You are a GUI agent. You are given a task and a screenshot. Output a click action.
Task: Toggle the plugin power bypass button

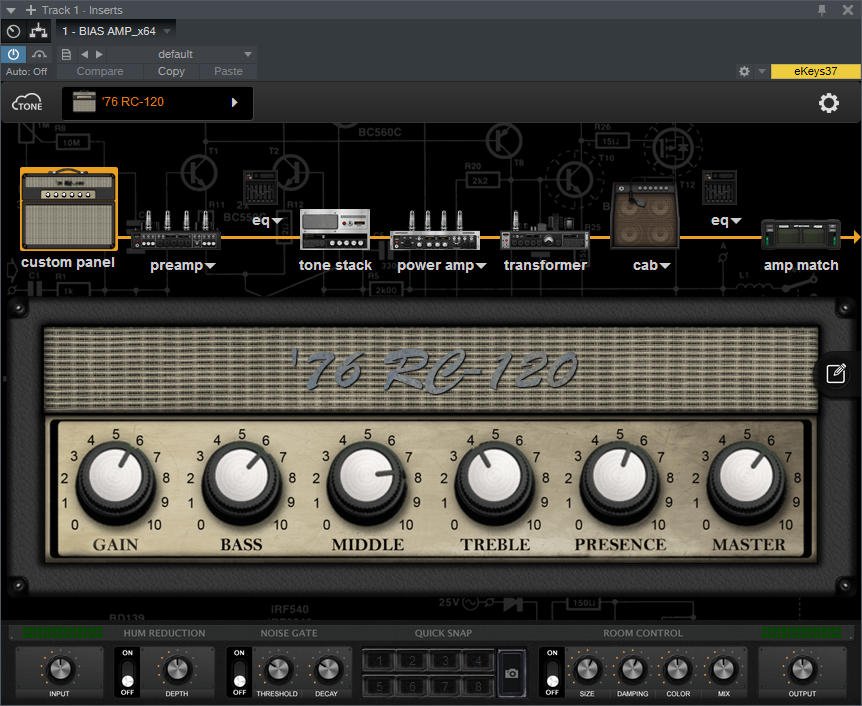click(13, 54)
